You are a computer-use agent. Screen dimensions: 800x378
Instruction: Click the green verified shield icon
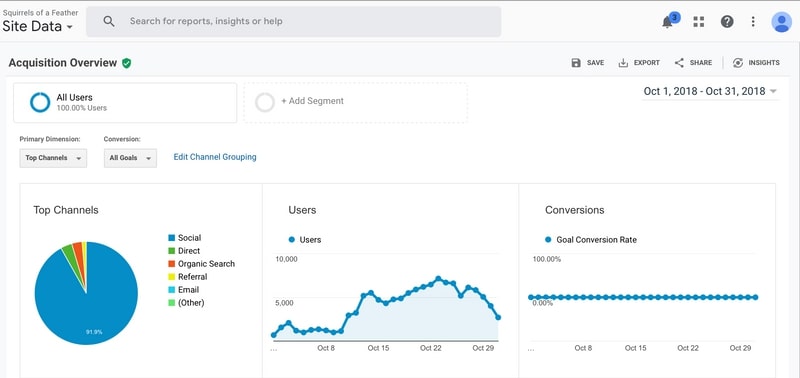(x=127, y=63)
